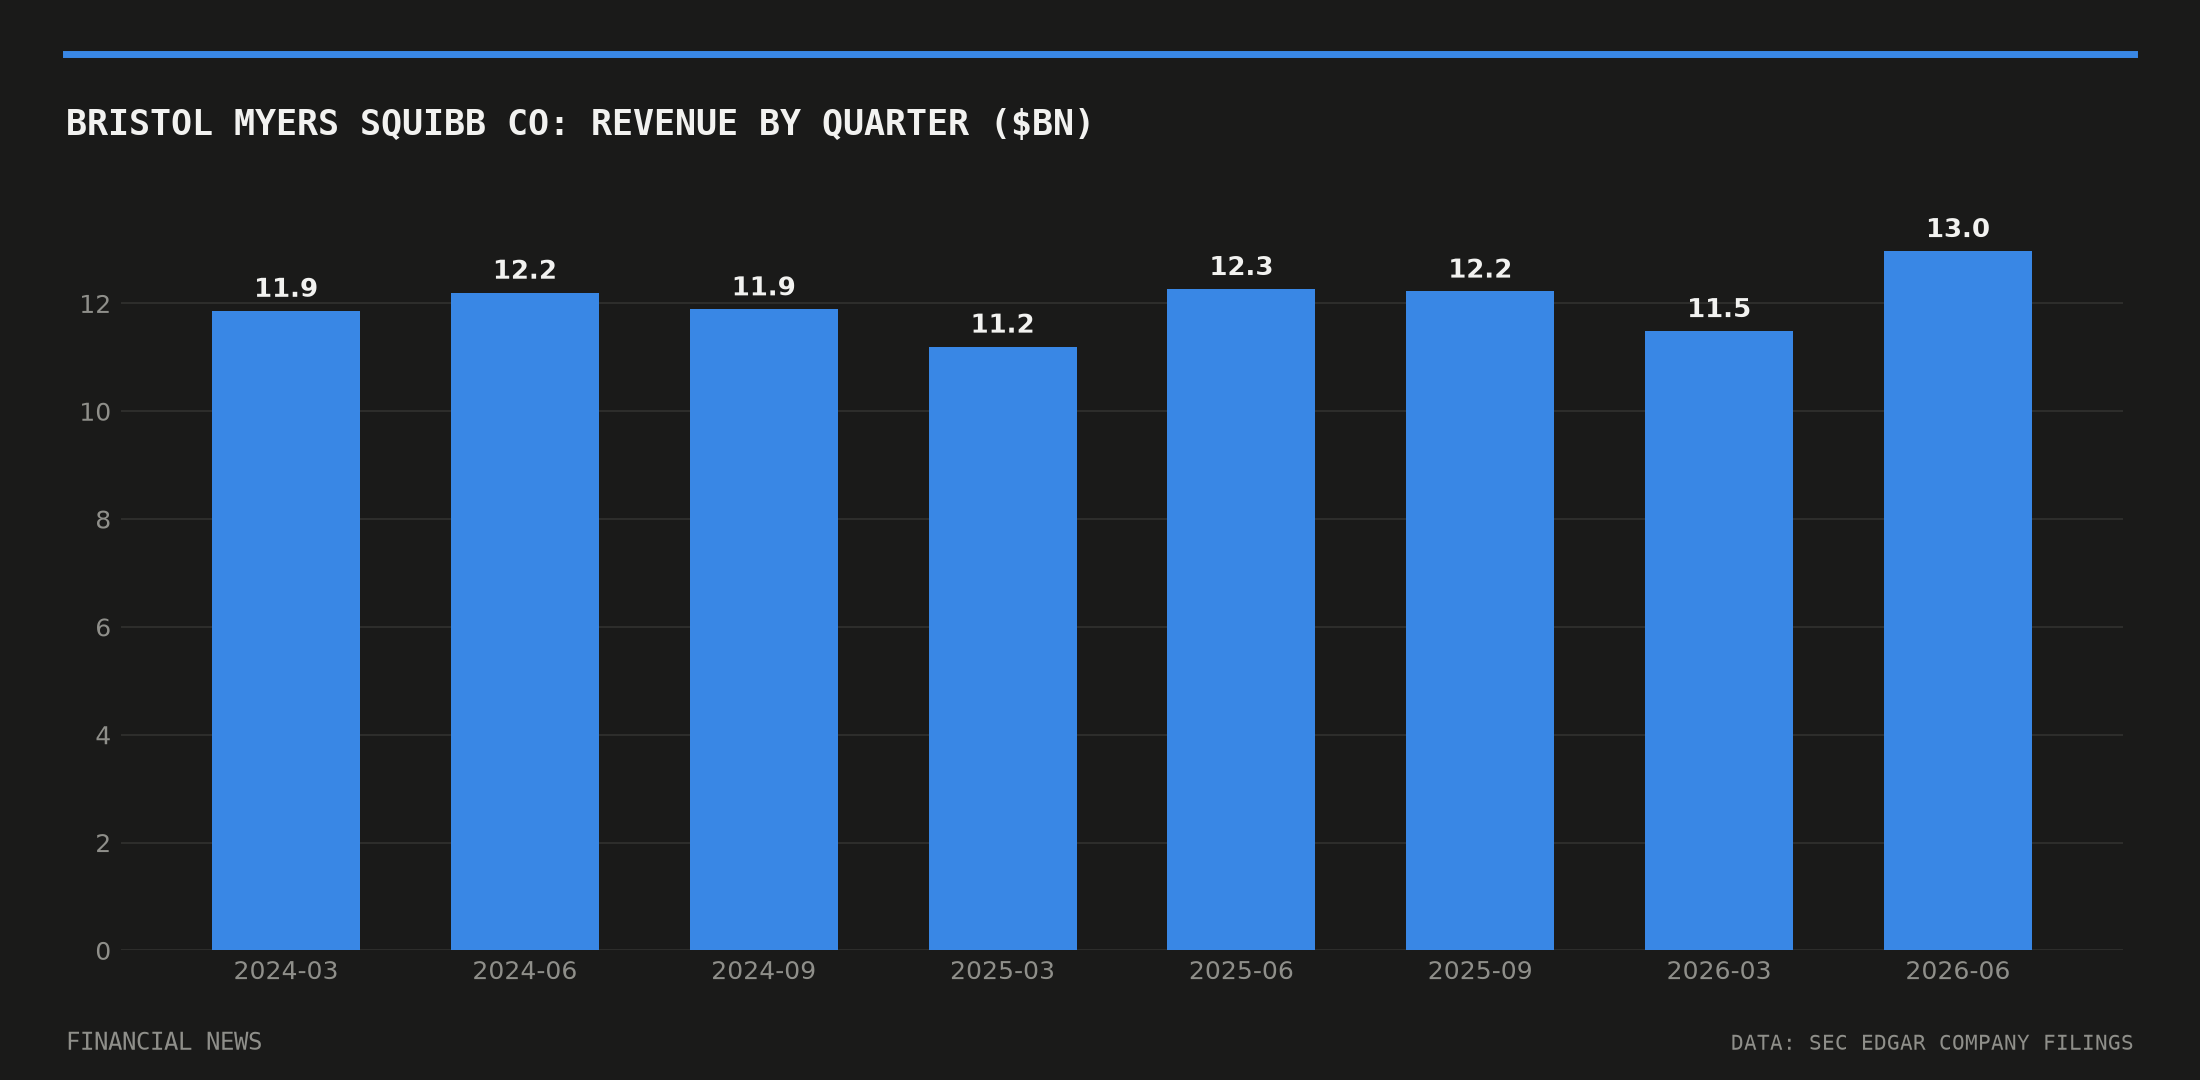Screen dimensions: 2200x1080
Task: Click the 2024-09 axis label
Action: tap(764, 971)
